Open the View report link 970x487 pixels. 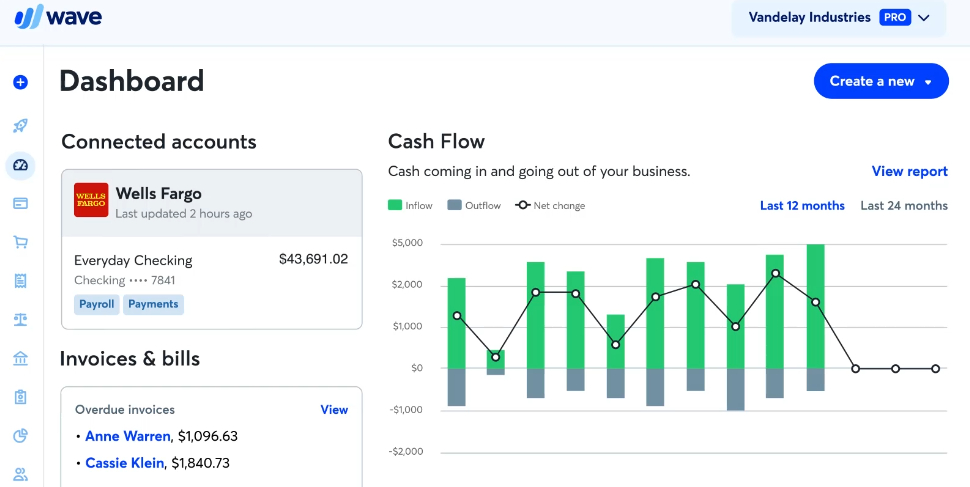tap(909, 172)
